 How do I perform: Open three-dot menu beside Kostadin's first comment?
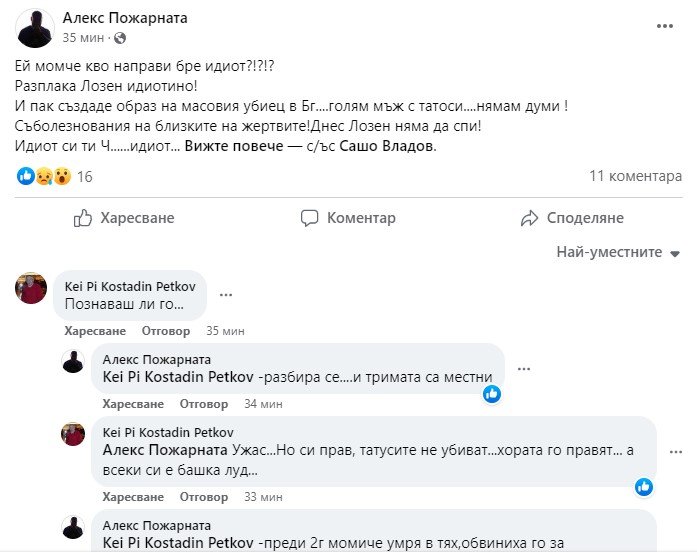tap(226, 295)
